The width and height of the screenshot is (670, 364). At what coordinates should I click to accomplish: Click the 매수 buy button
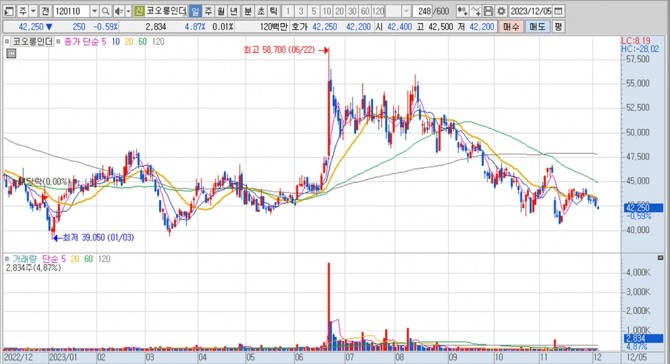pos(511,27)
